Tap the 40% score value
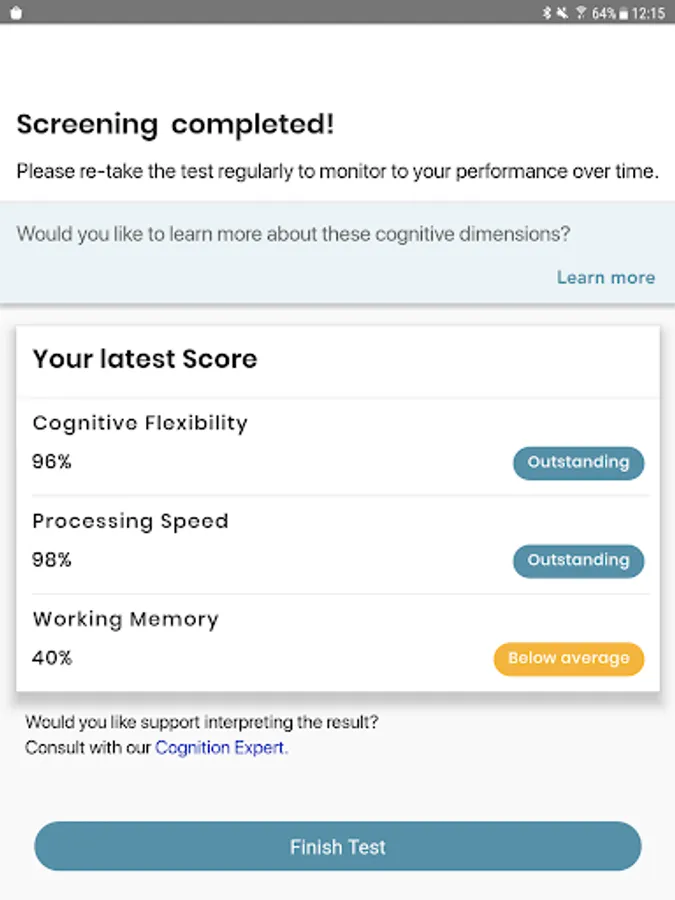This screenshot has width=675, height=900. pos(52,658)
